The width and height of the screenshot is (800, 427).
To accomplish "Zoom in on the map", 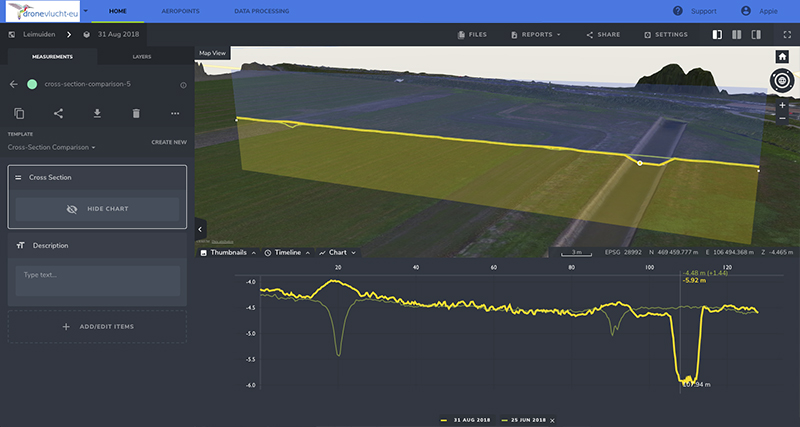I will 782,106.
